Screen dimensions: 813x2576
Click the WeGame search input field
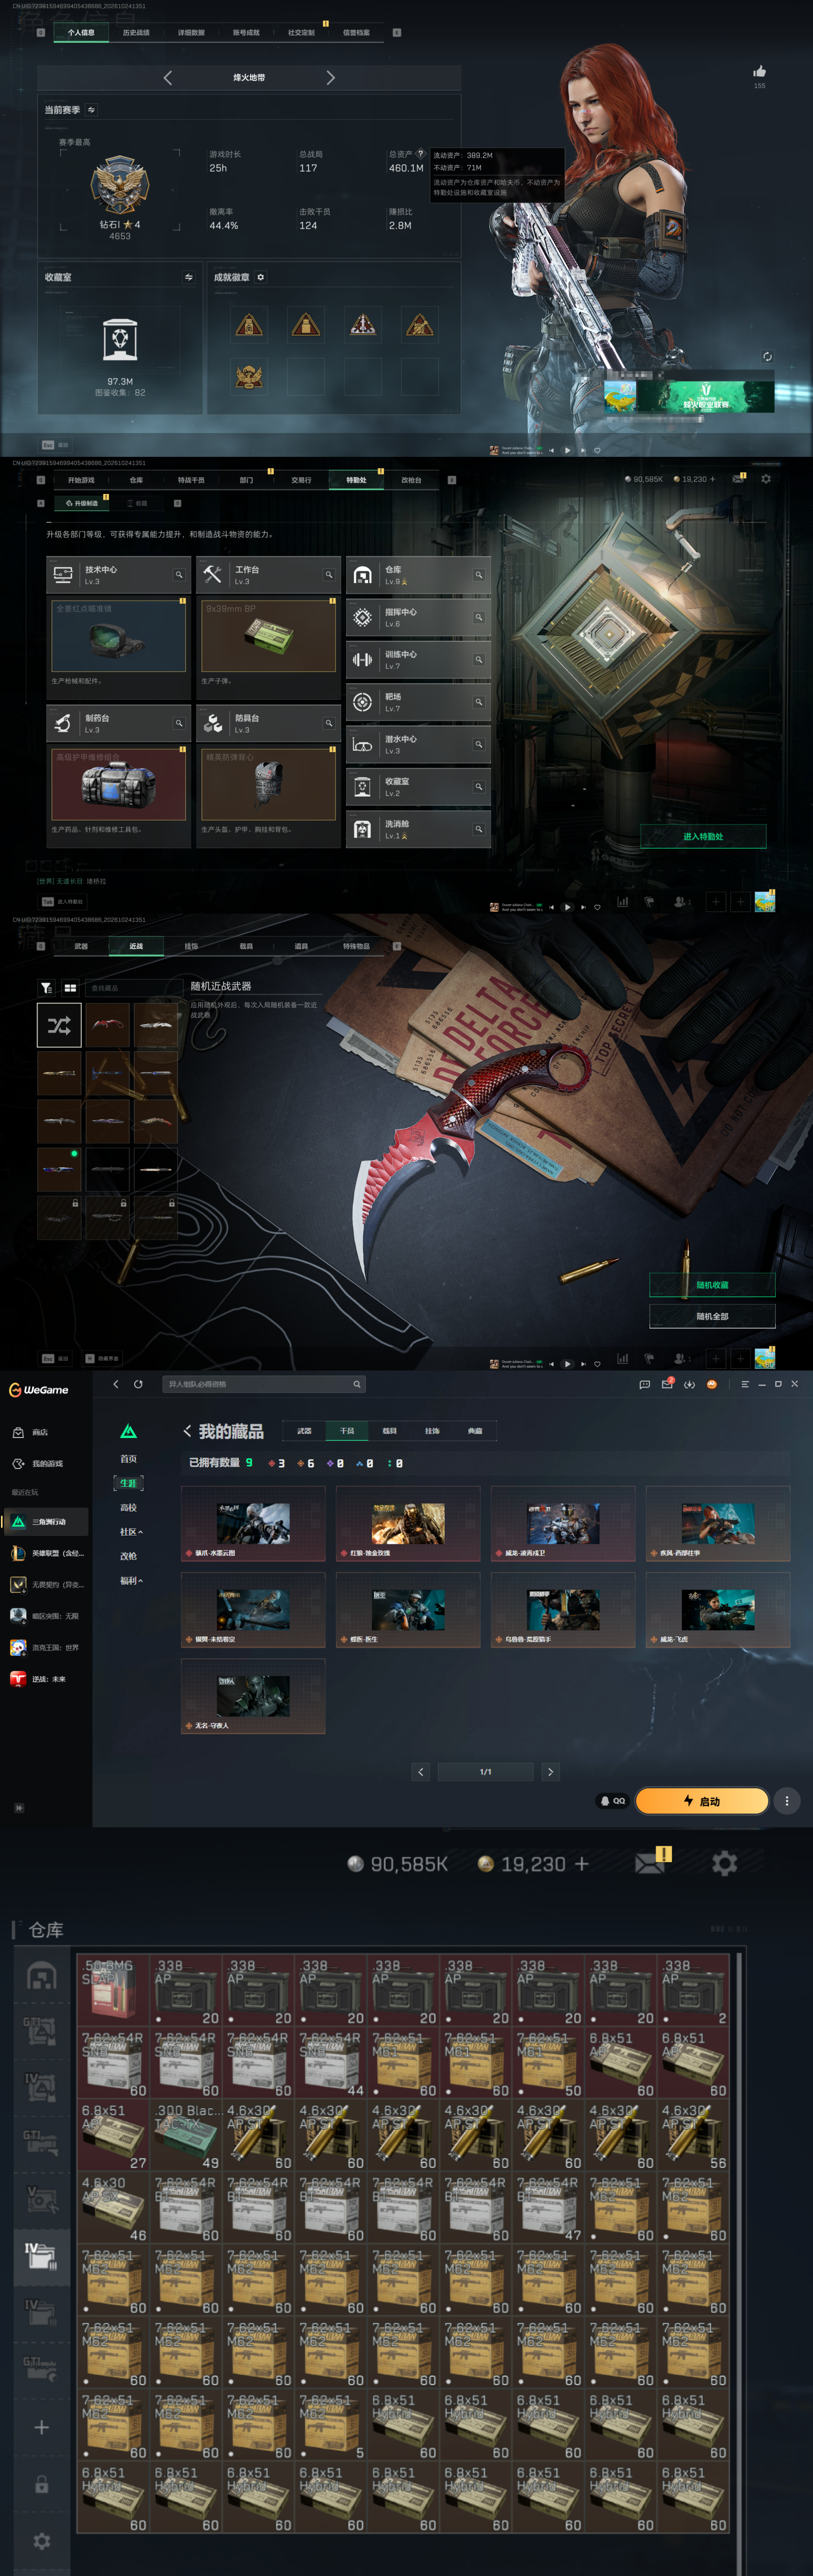coord(264,1384)
